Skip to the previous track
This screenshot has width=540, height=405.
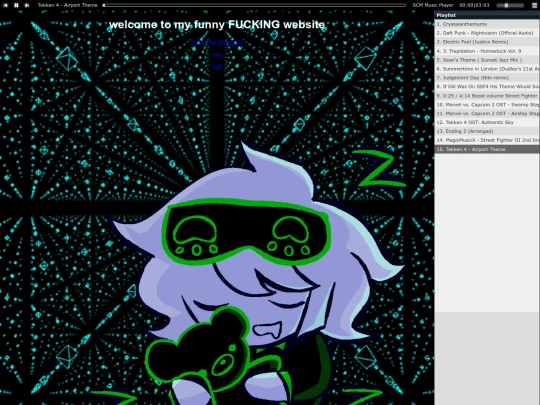(x=5, y=5)
